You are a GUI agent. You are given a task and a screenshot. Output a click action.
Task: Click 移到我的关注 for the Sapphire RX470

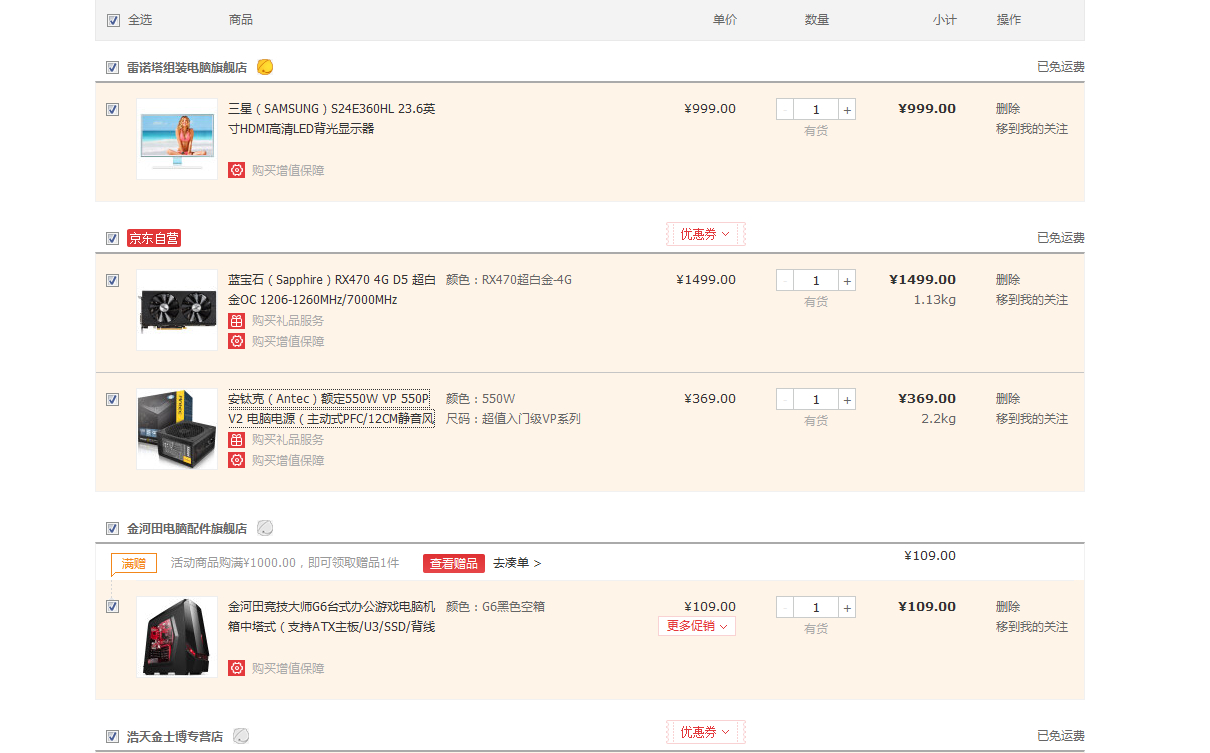pyautogui.click(x=1032, y=300)
